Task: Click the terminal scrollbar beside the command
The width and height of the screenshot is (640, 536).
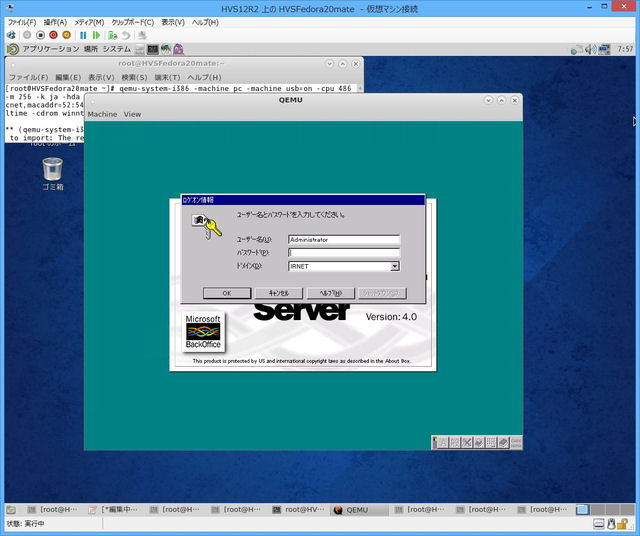Action: click(x=360, y=89)
